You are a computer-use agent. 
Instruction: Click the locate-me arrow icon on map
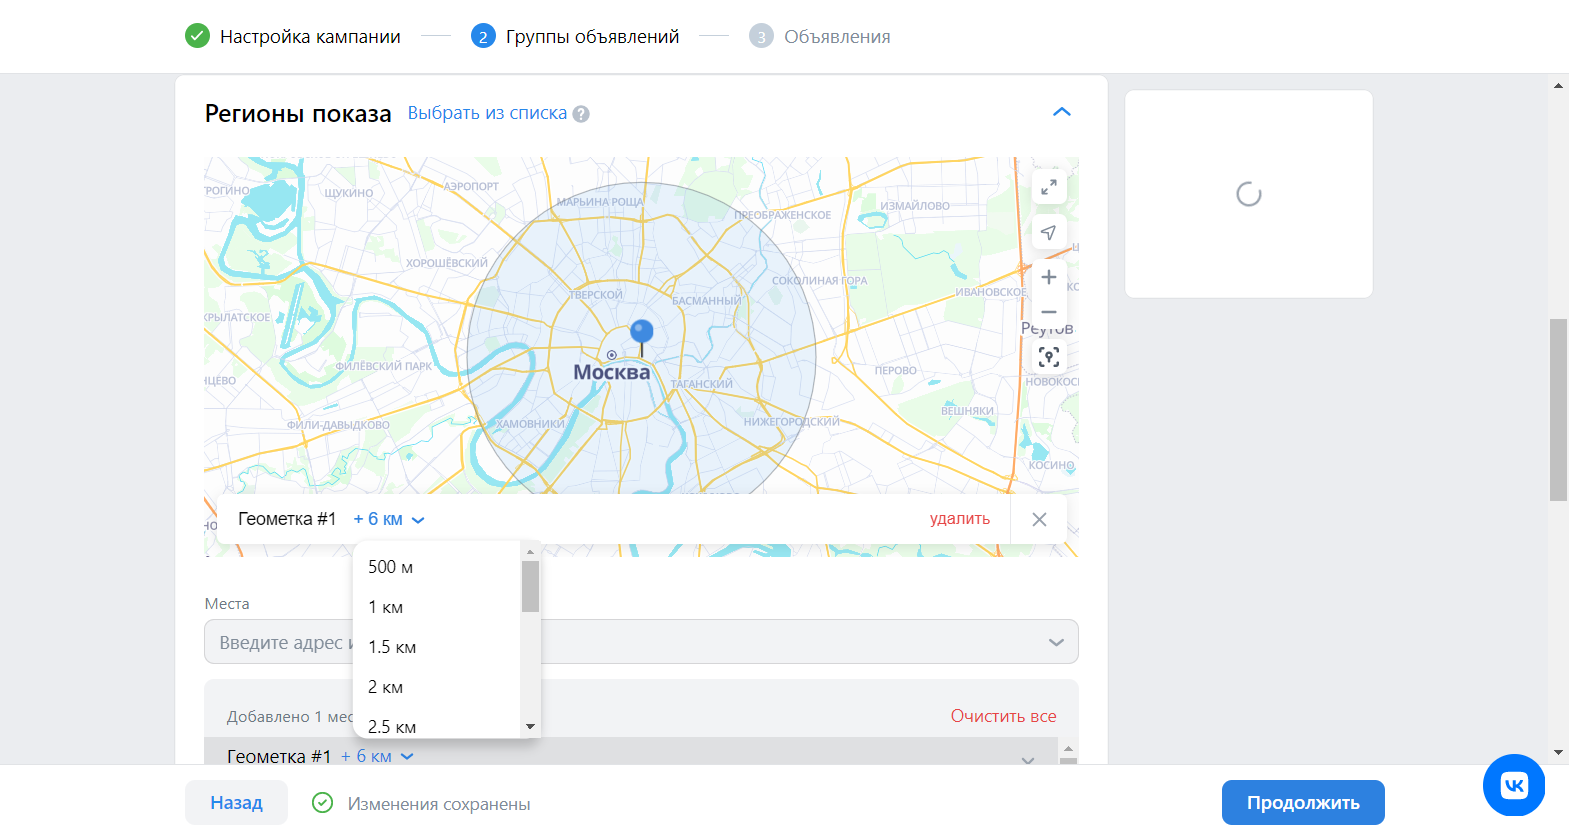coord(1048,232)
